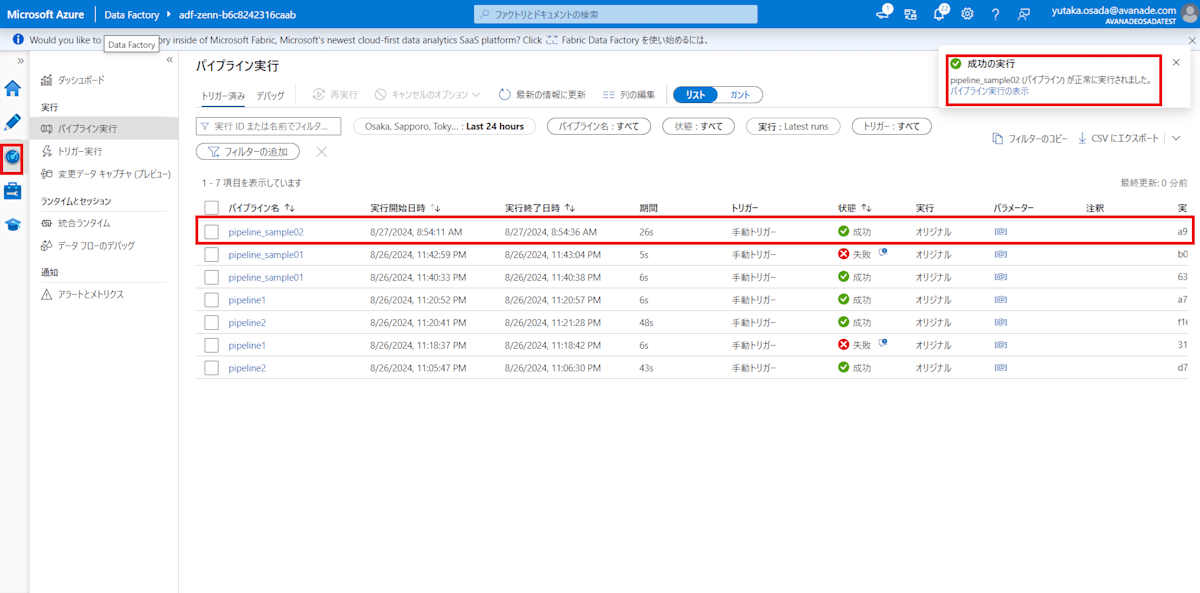This screenshot has width=1200, height=593.
Task: Open the pipeline_sample02 run link
Action: 266,231
